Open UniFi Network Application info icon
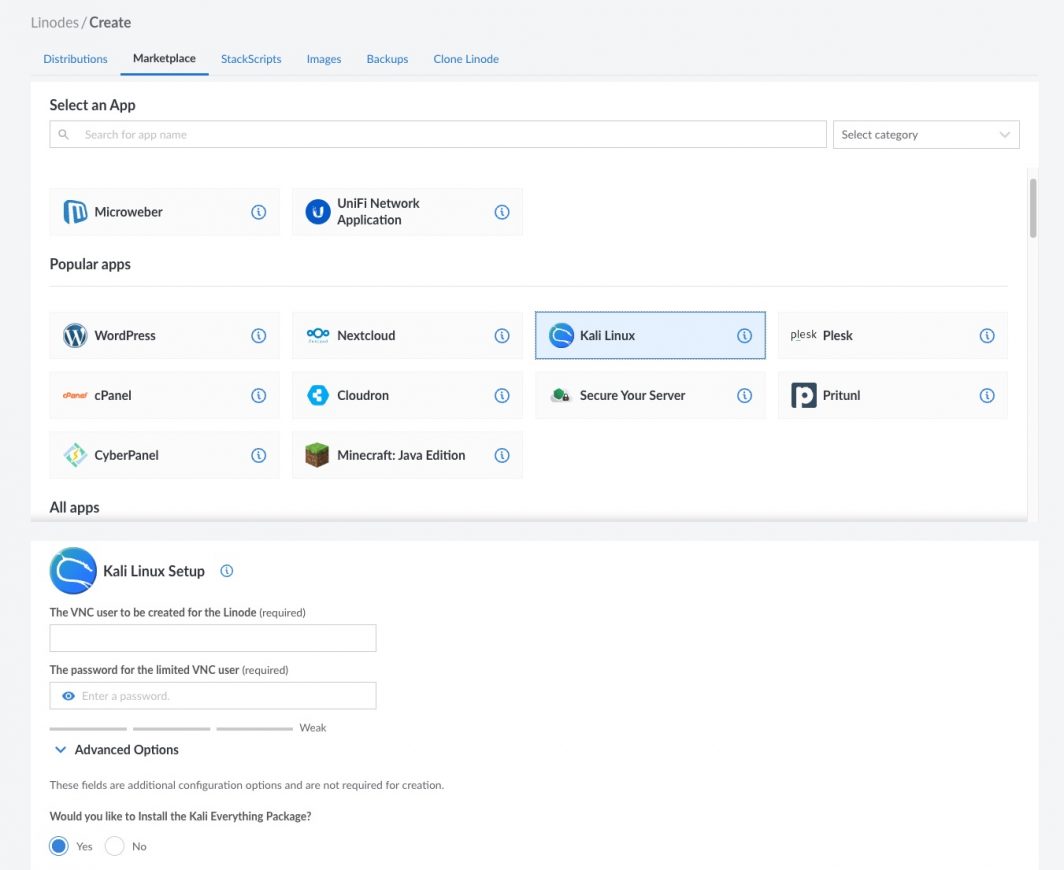Image resolution: width=1064 pixels, height=870 pixels. click(x=502, y=212)
